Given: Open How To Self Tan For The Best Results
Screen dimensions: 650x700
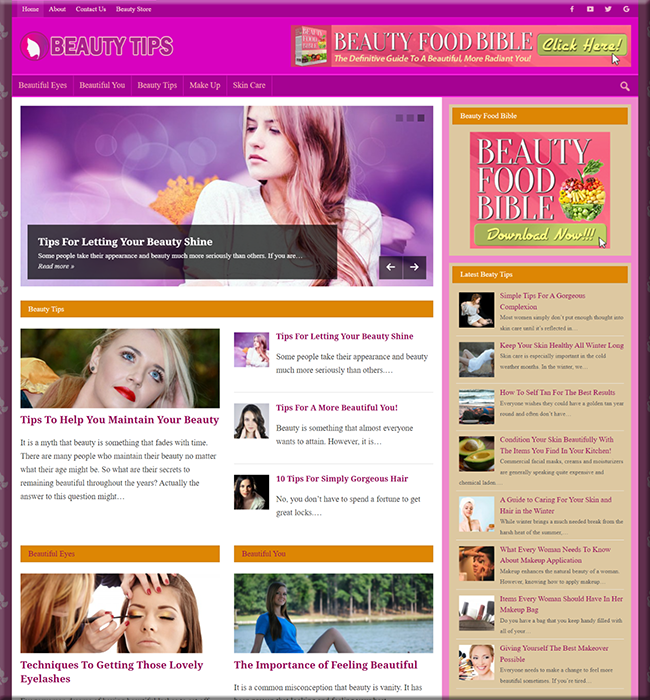Looking at the screenshot, I should (x=557, y=392).
